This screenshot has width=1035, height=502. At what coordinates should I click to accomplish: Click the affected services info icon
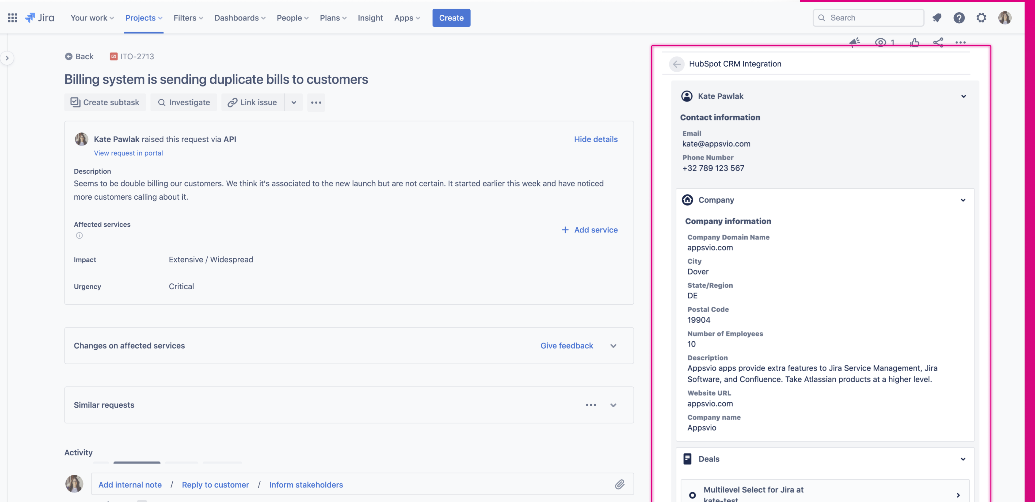[79, 235]
